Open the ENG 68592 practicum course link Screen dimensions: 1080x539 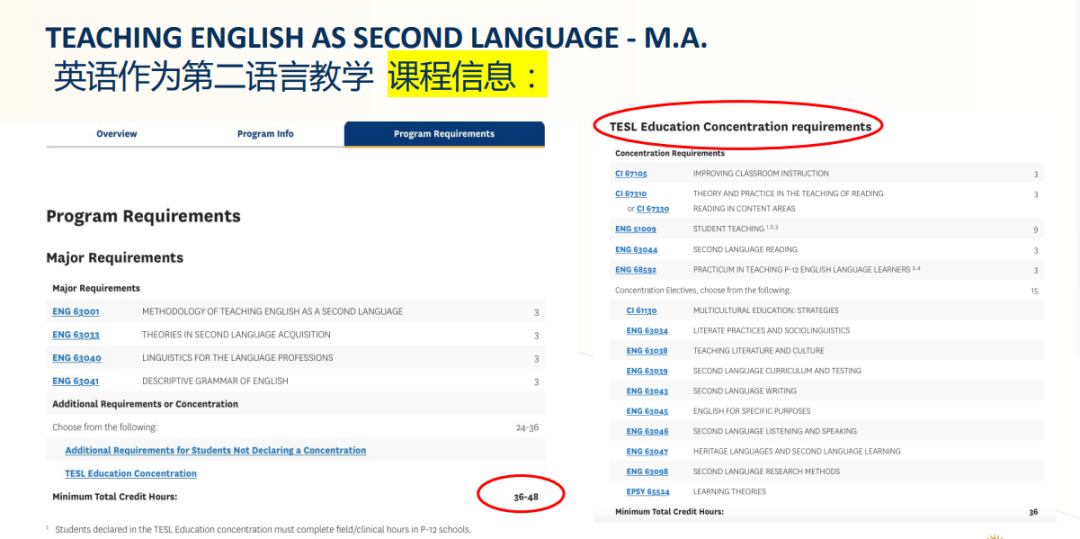click(x=636, y=270)
